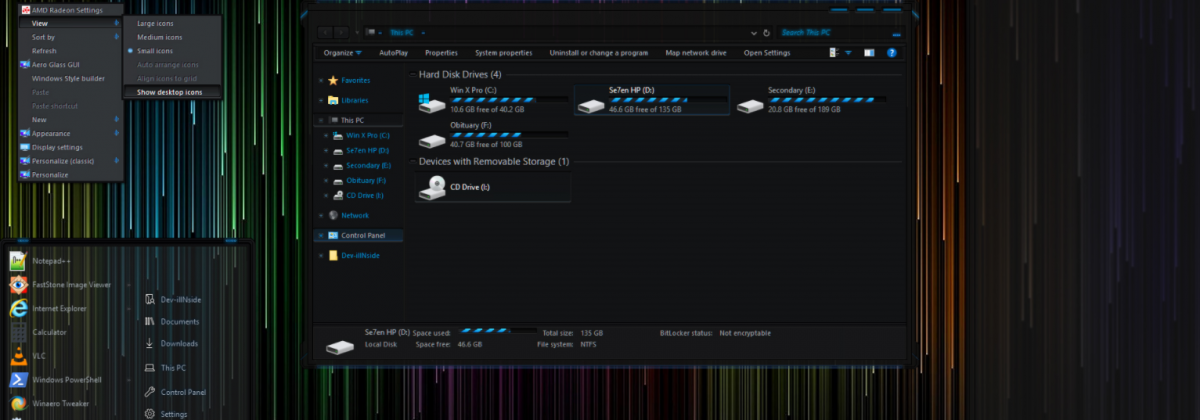Open Display settings from context menu
Viewport: 1200px width, 420px height.
71,147
